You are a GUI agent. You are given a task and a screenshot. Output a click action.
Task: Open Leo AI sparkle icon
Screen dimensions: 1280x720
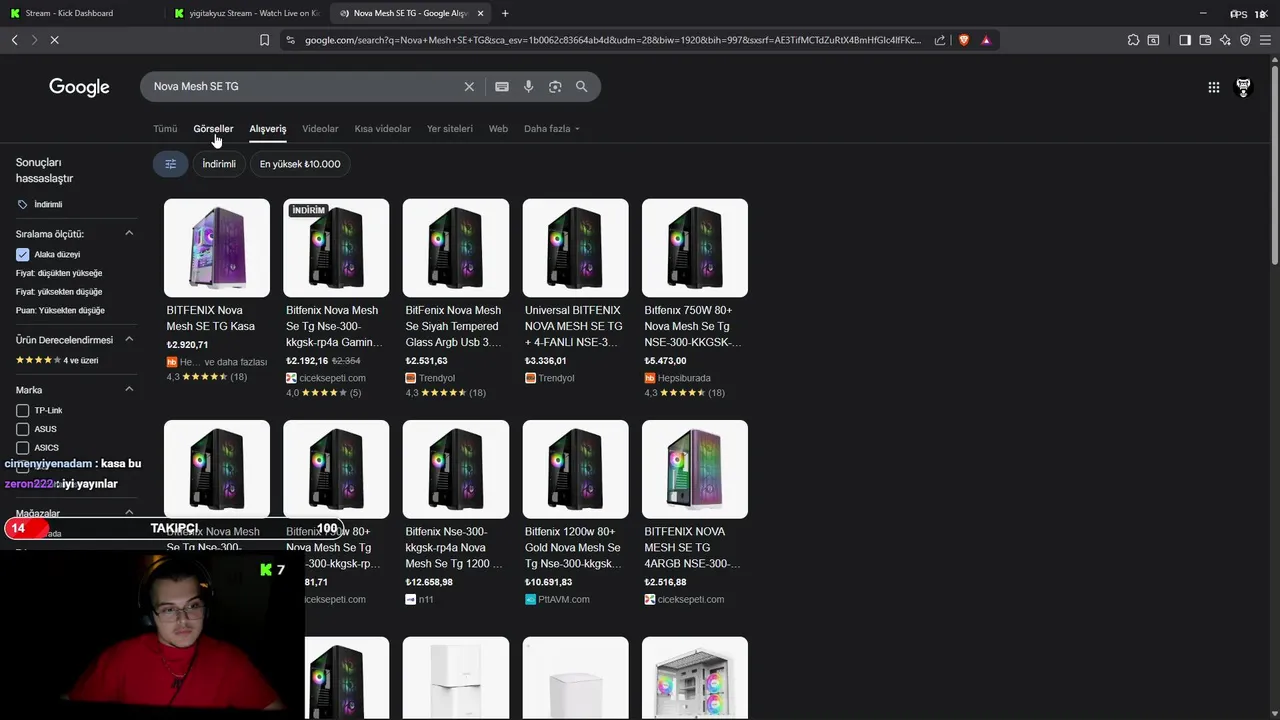pyautogui.click(x=1225, y=40)
